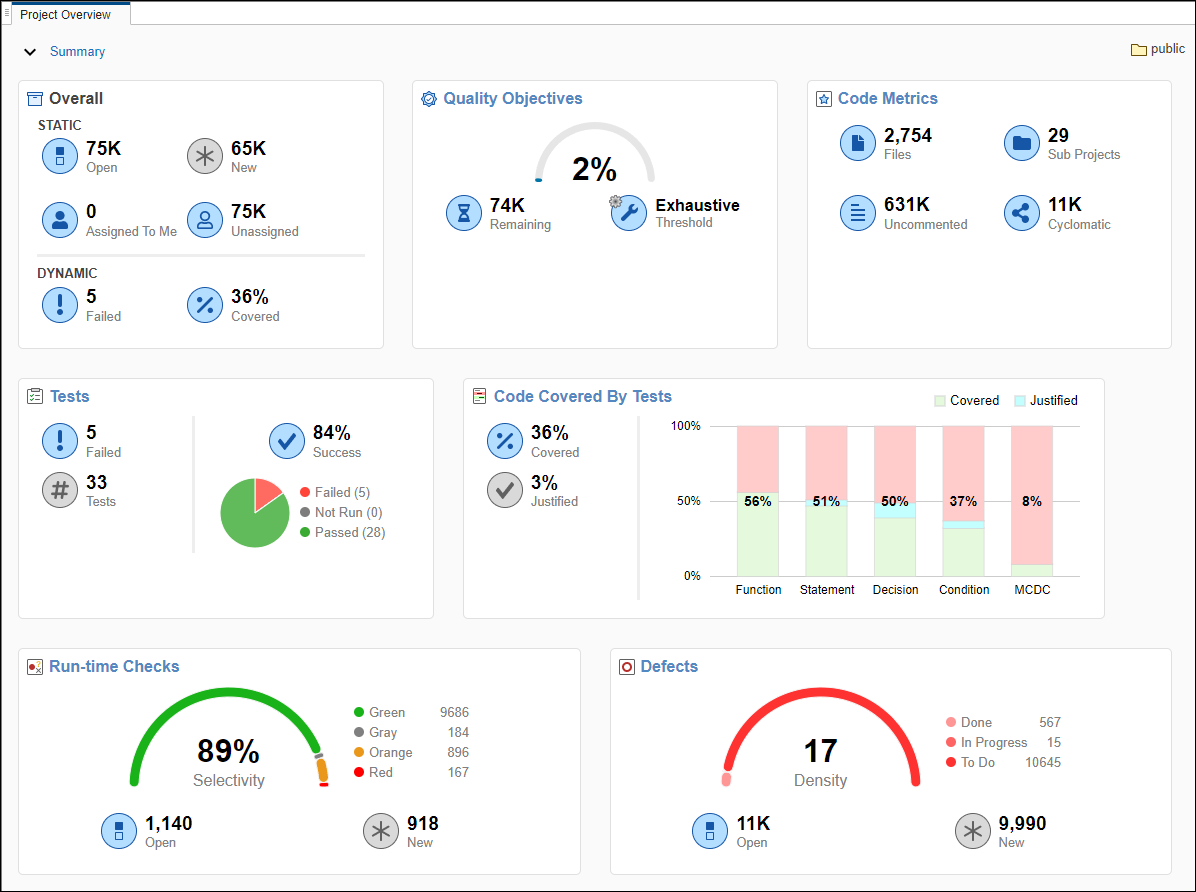Screen dimensions: 1196x892
Task: Click the Files document icon in Code Metrics
Action: tap(858, 143)
